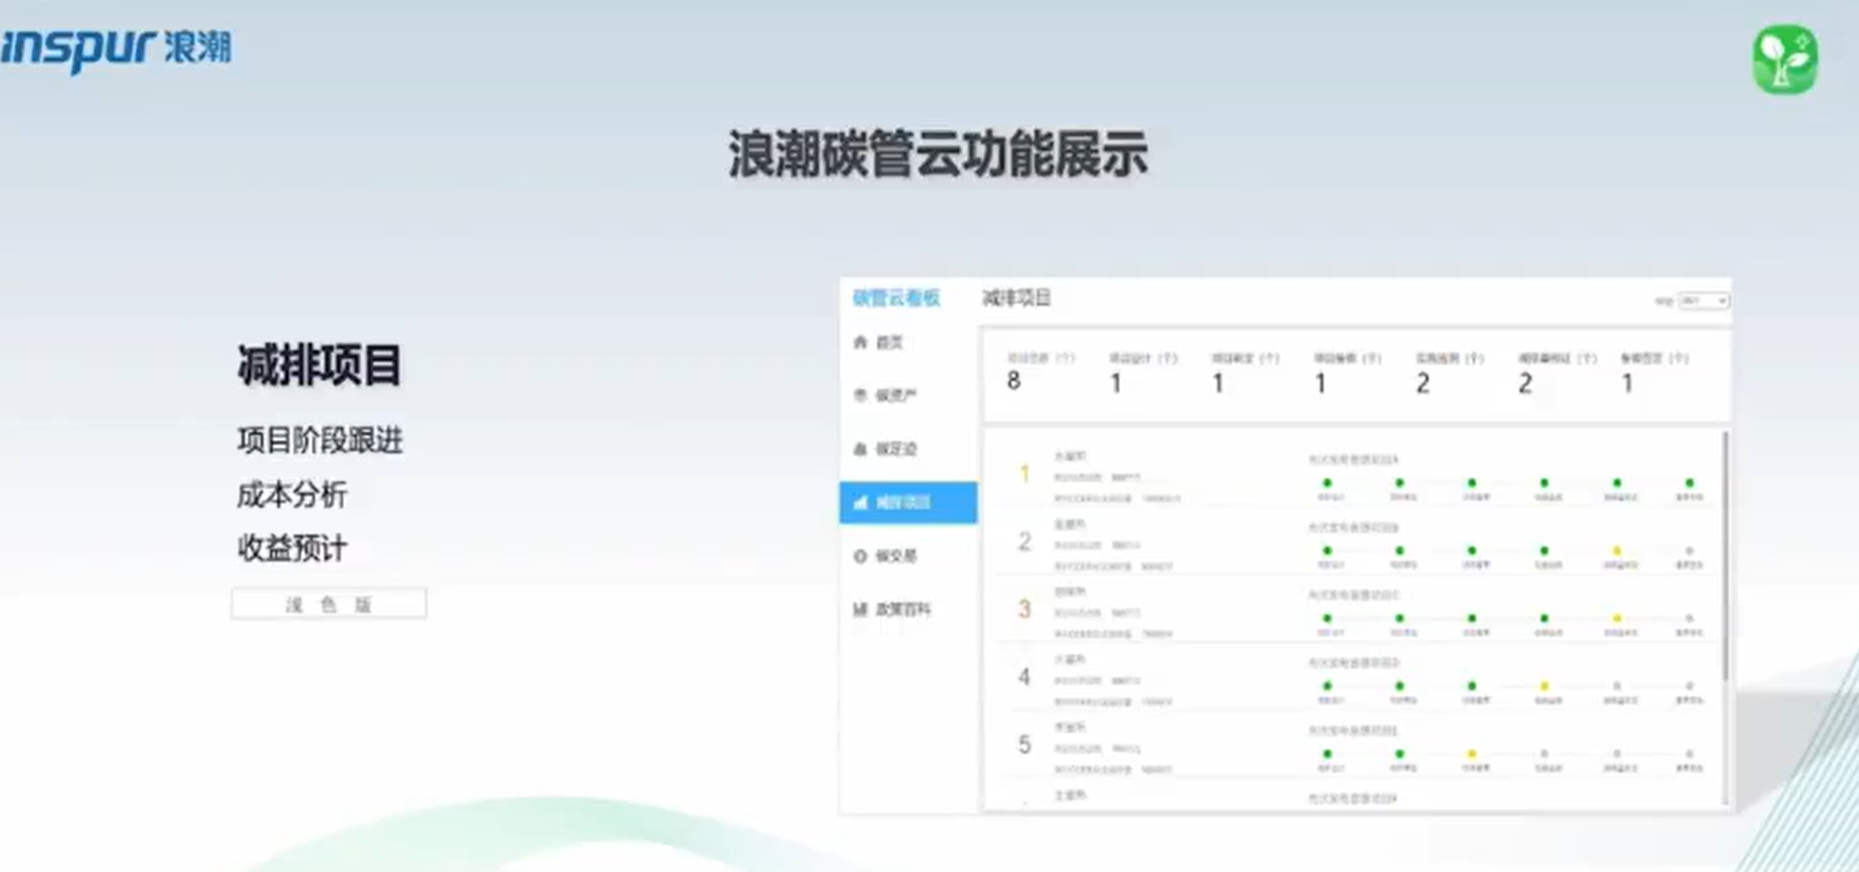Click the vertical scrollbar of the project list
This screenshot has height=872, width=1859.
(1725, 556)
